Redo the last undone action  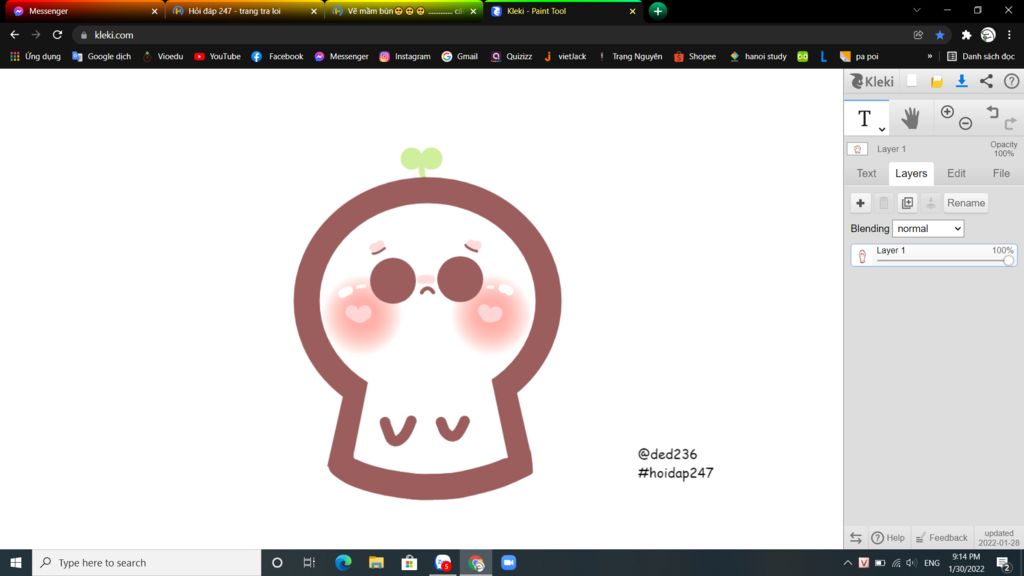[x=1010, y=123]
